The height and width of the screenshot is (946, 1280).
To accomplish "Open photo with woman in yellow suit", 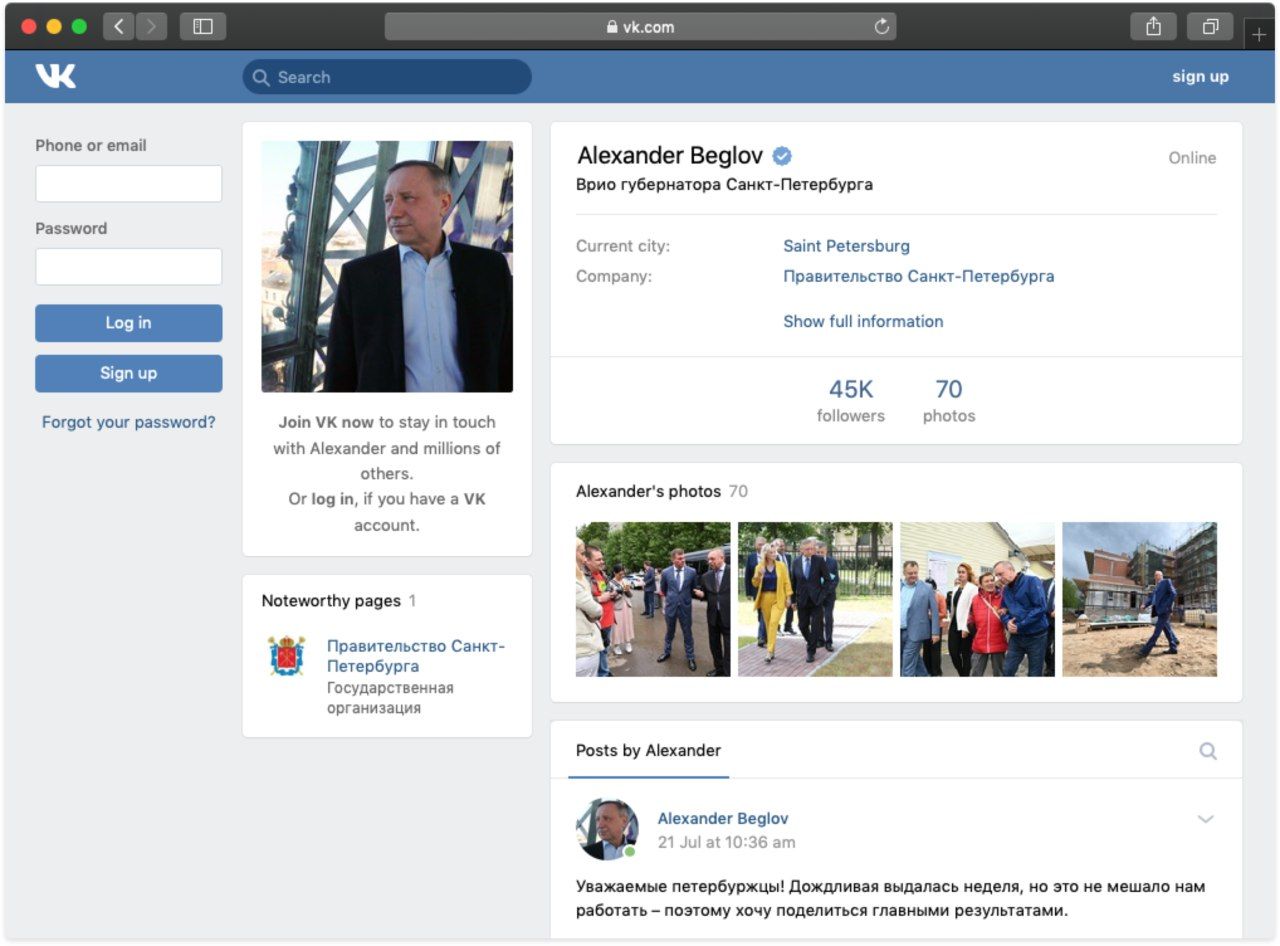I will (x=815, y=599).
